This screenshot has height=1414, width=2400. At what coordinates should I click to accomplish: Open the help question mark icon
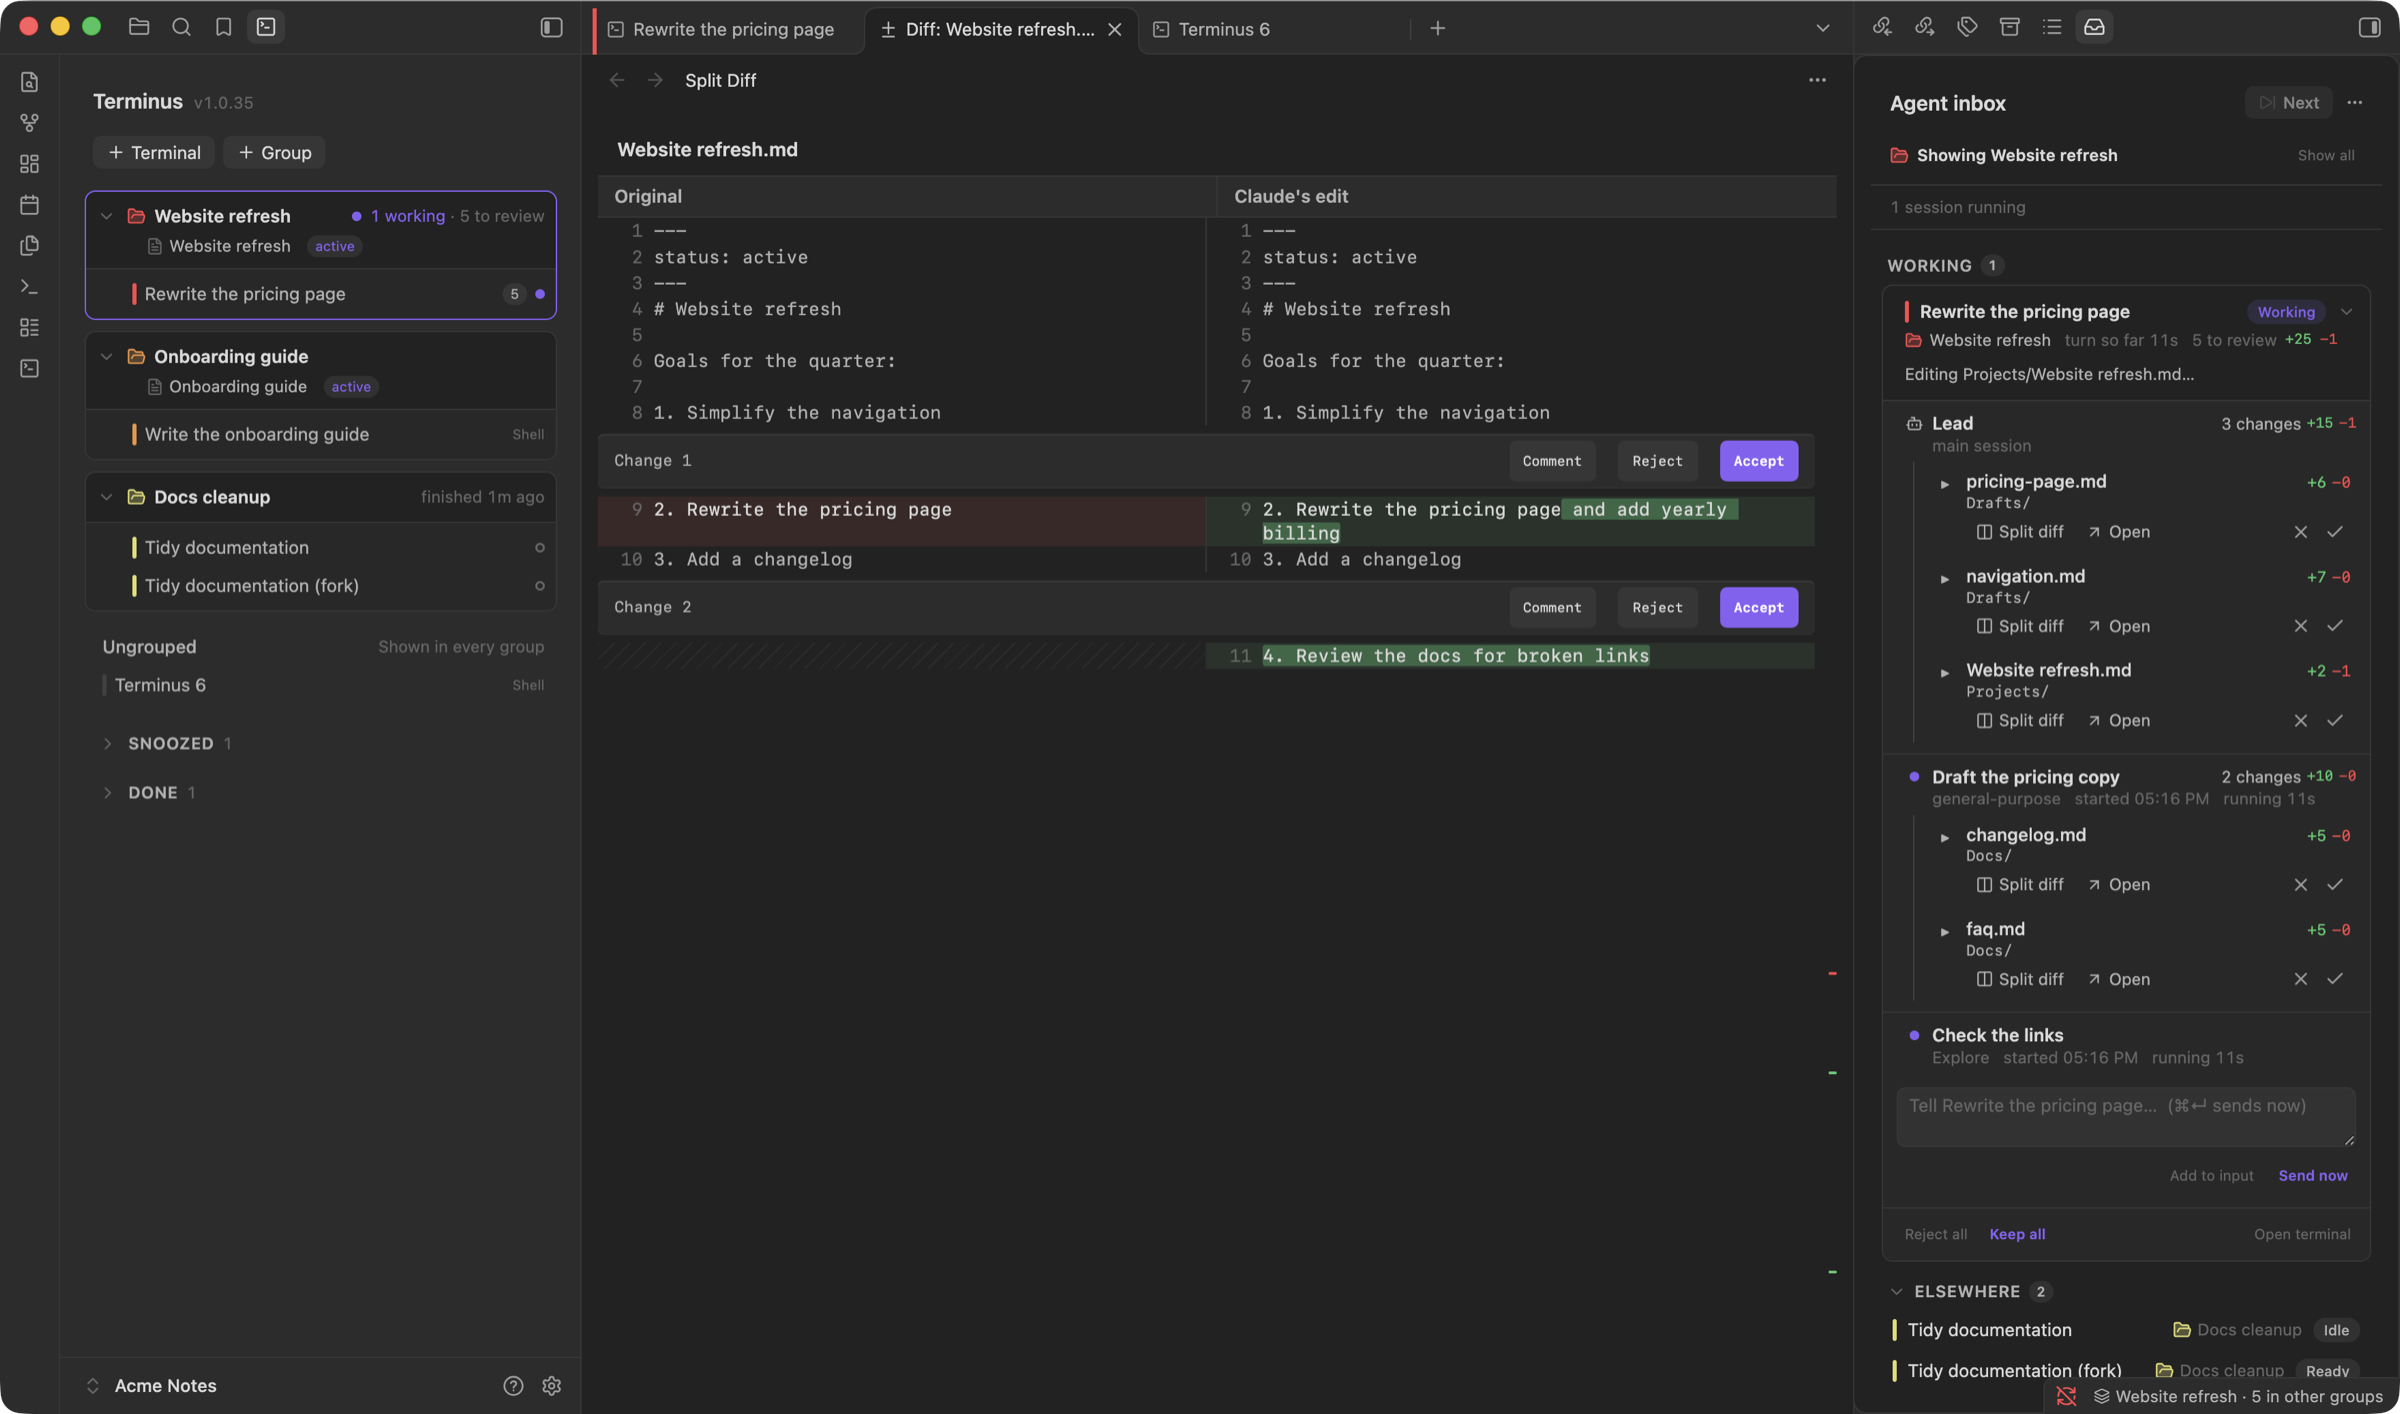pos(513,1385)
